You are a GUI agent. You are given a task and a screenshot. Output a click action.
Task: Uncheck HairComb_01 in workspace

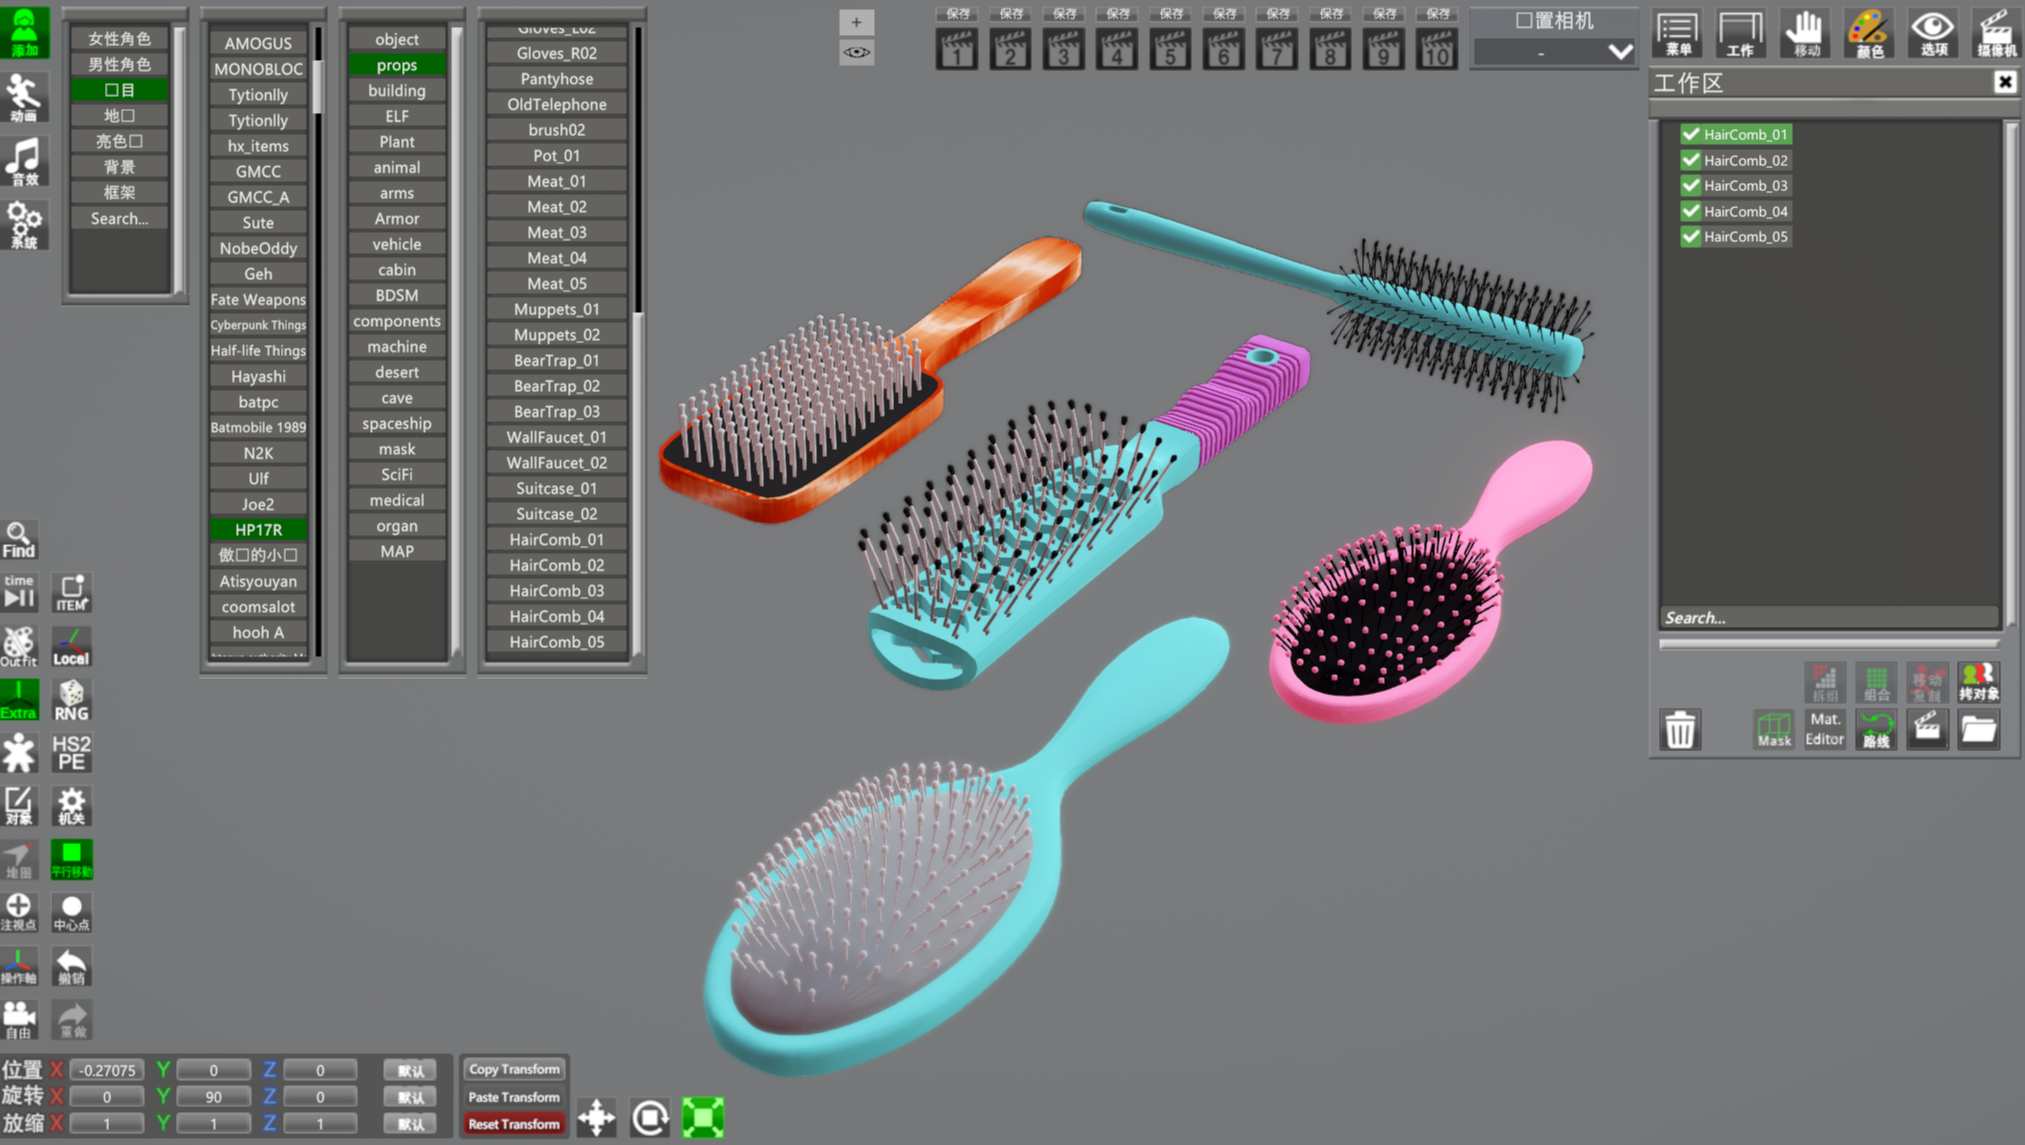(1691, 134)
